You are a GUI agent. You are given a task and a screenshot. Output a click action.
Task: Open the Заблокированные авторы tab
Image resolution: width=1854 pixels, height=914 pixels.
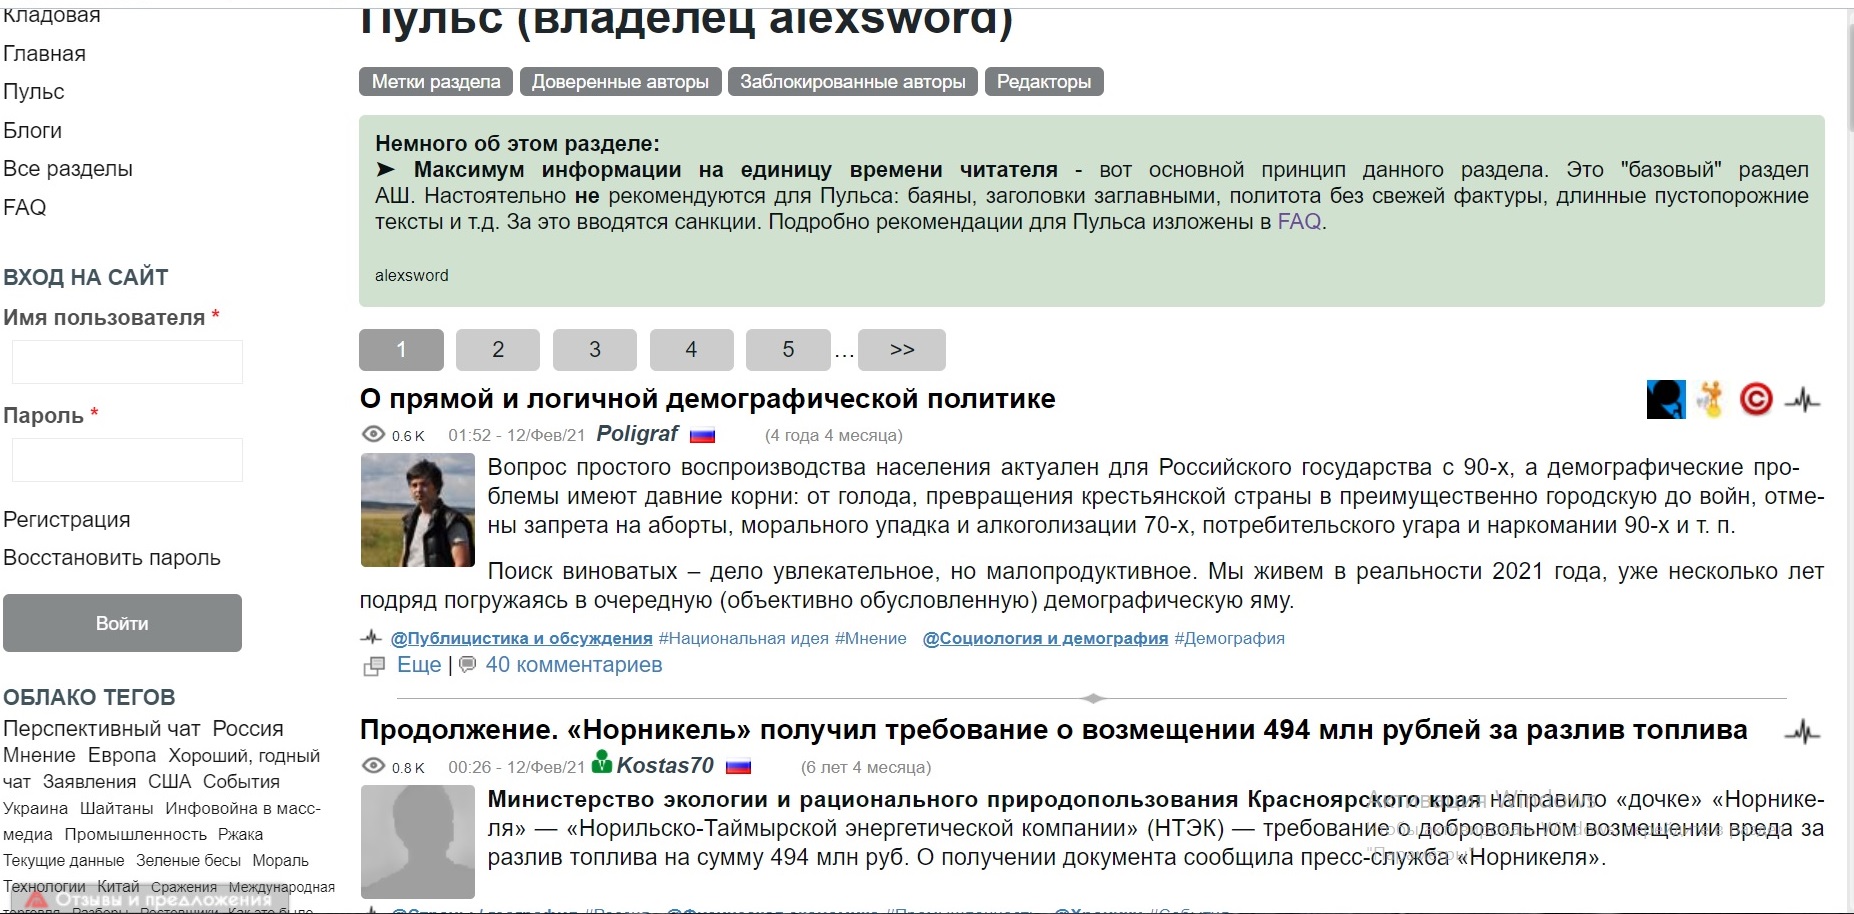pyautogui.click(x=852, y=82)
